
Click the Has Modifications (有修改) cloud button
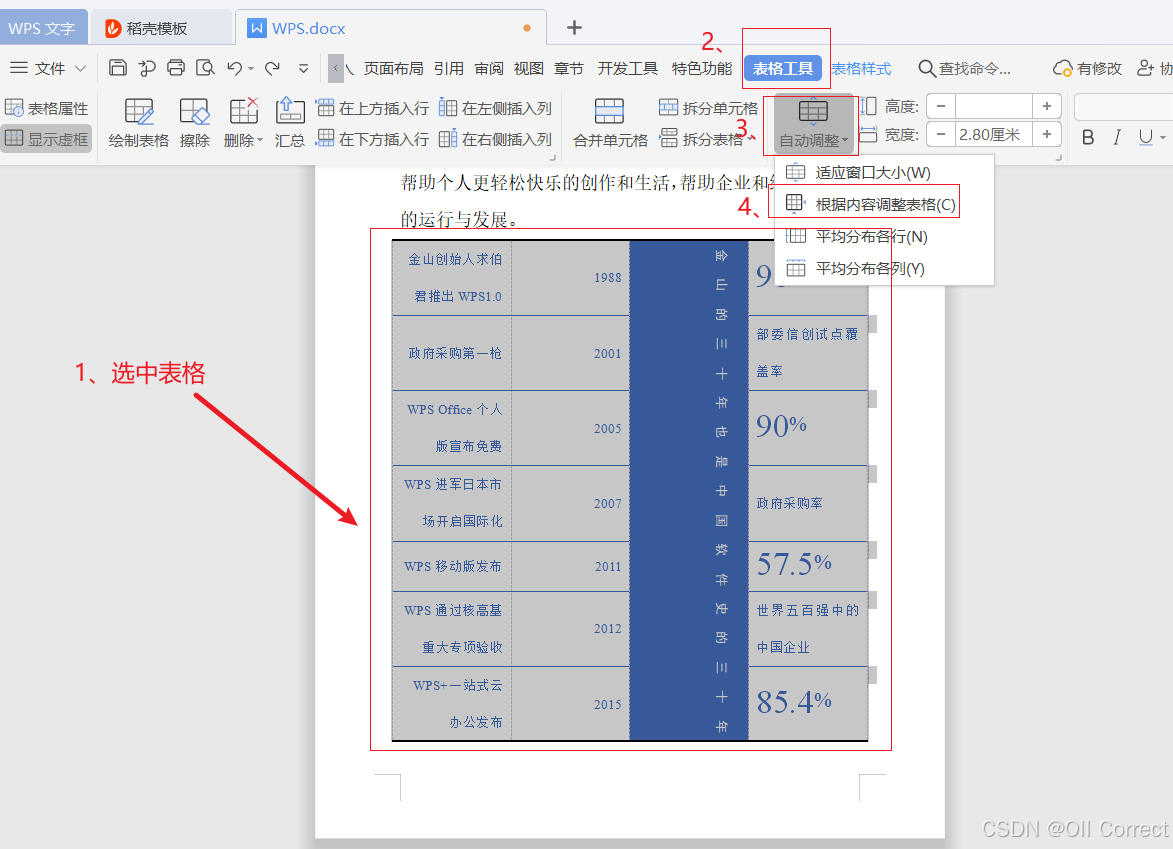tap(1087, 69)
